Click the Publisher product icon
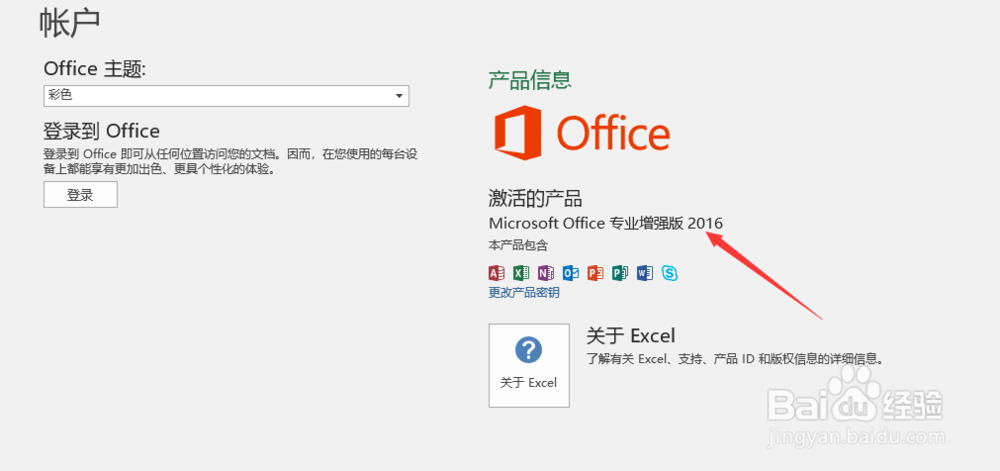Viewport: 1000px width, 471px height. click(620, 272)
